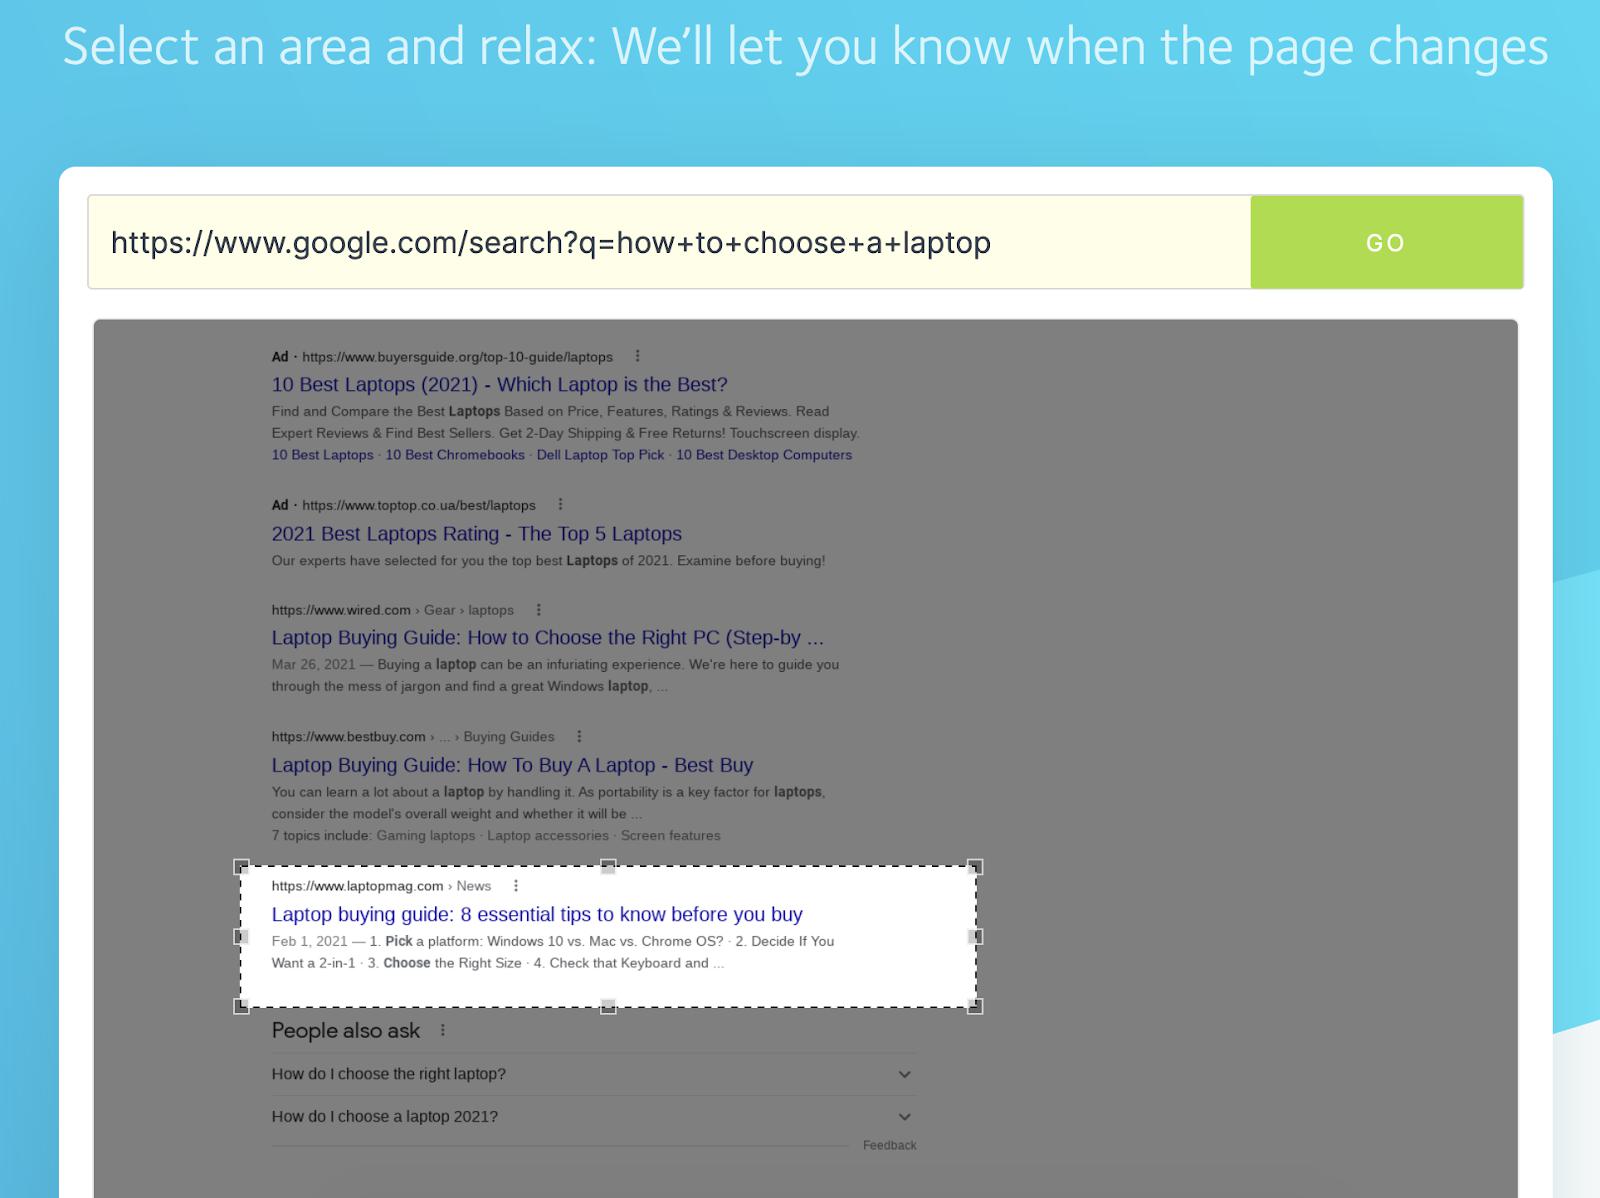1600x1198 pixels.
Task: Open three-dot menu beside toptop.co.ua ad
Action: (x=560, y=505)
